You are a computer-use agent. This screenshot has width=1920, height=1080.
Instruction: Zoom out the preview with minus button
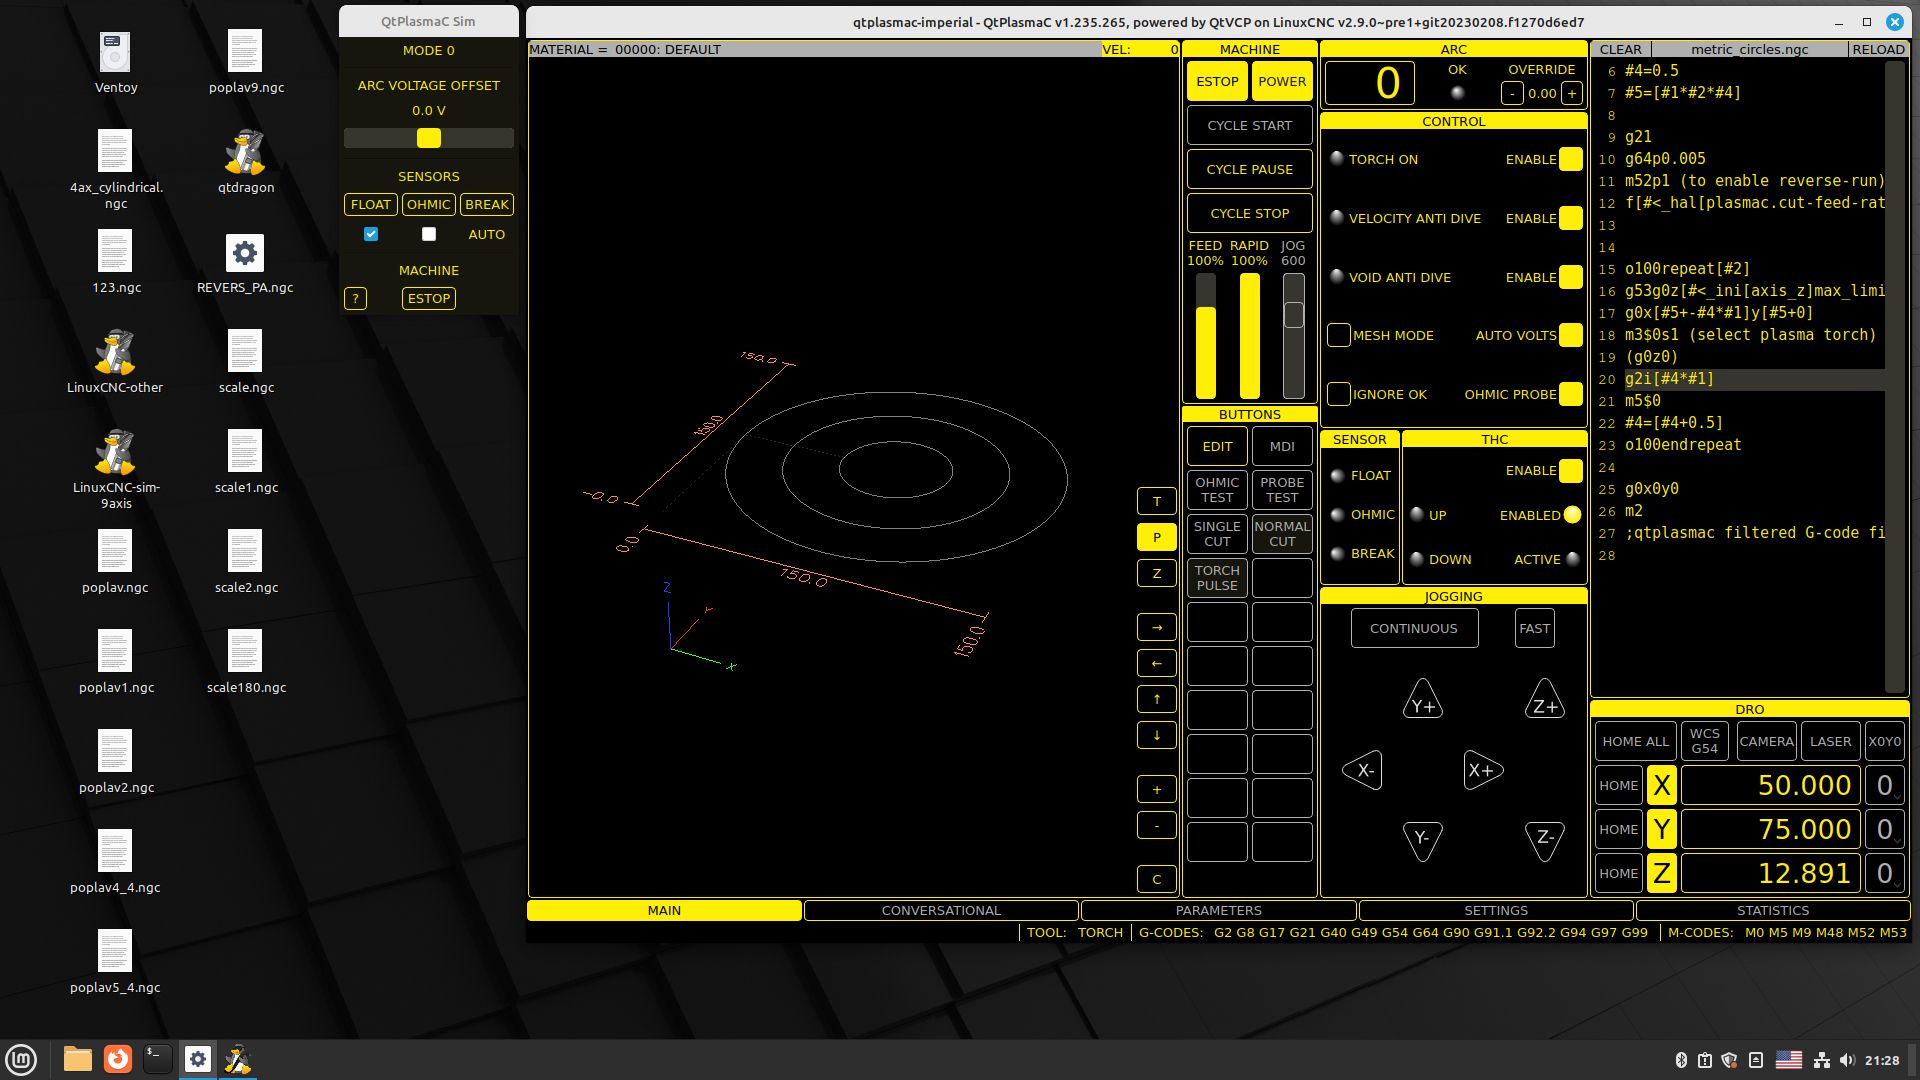coord(1156,825)
